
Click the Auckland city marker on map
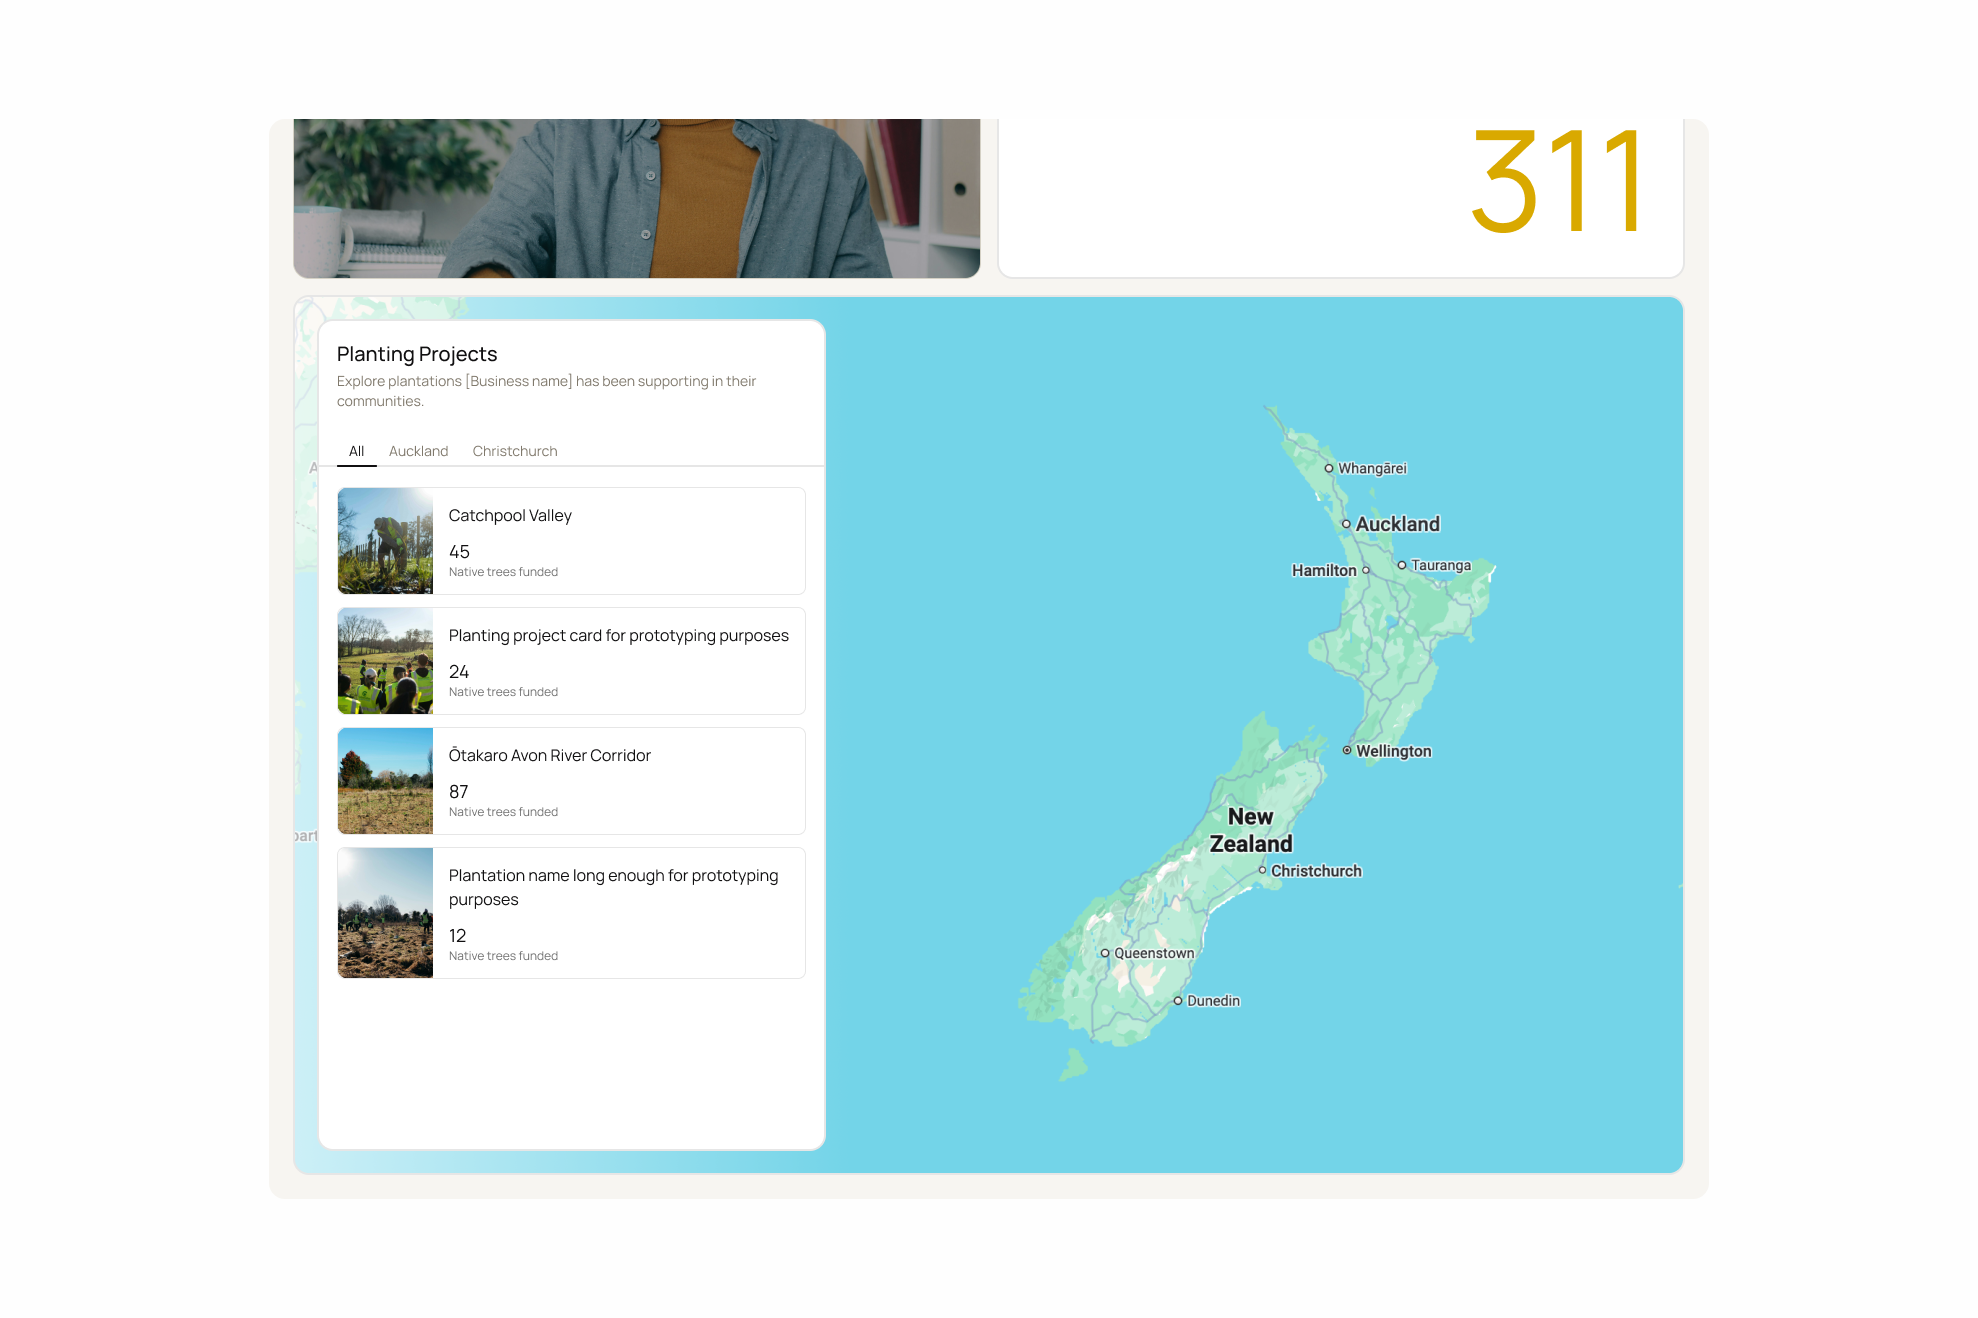(1346, 524)
